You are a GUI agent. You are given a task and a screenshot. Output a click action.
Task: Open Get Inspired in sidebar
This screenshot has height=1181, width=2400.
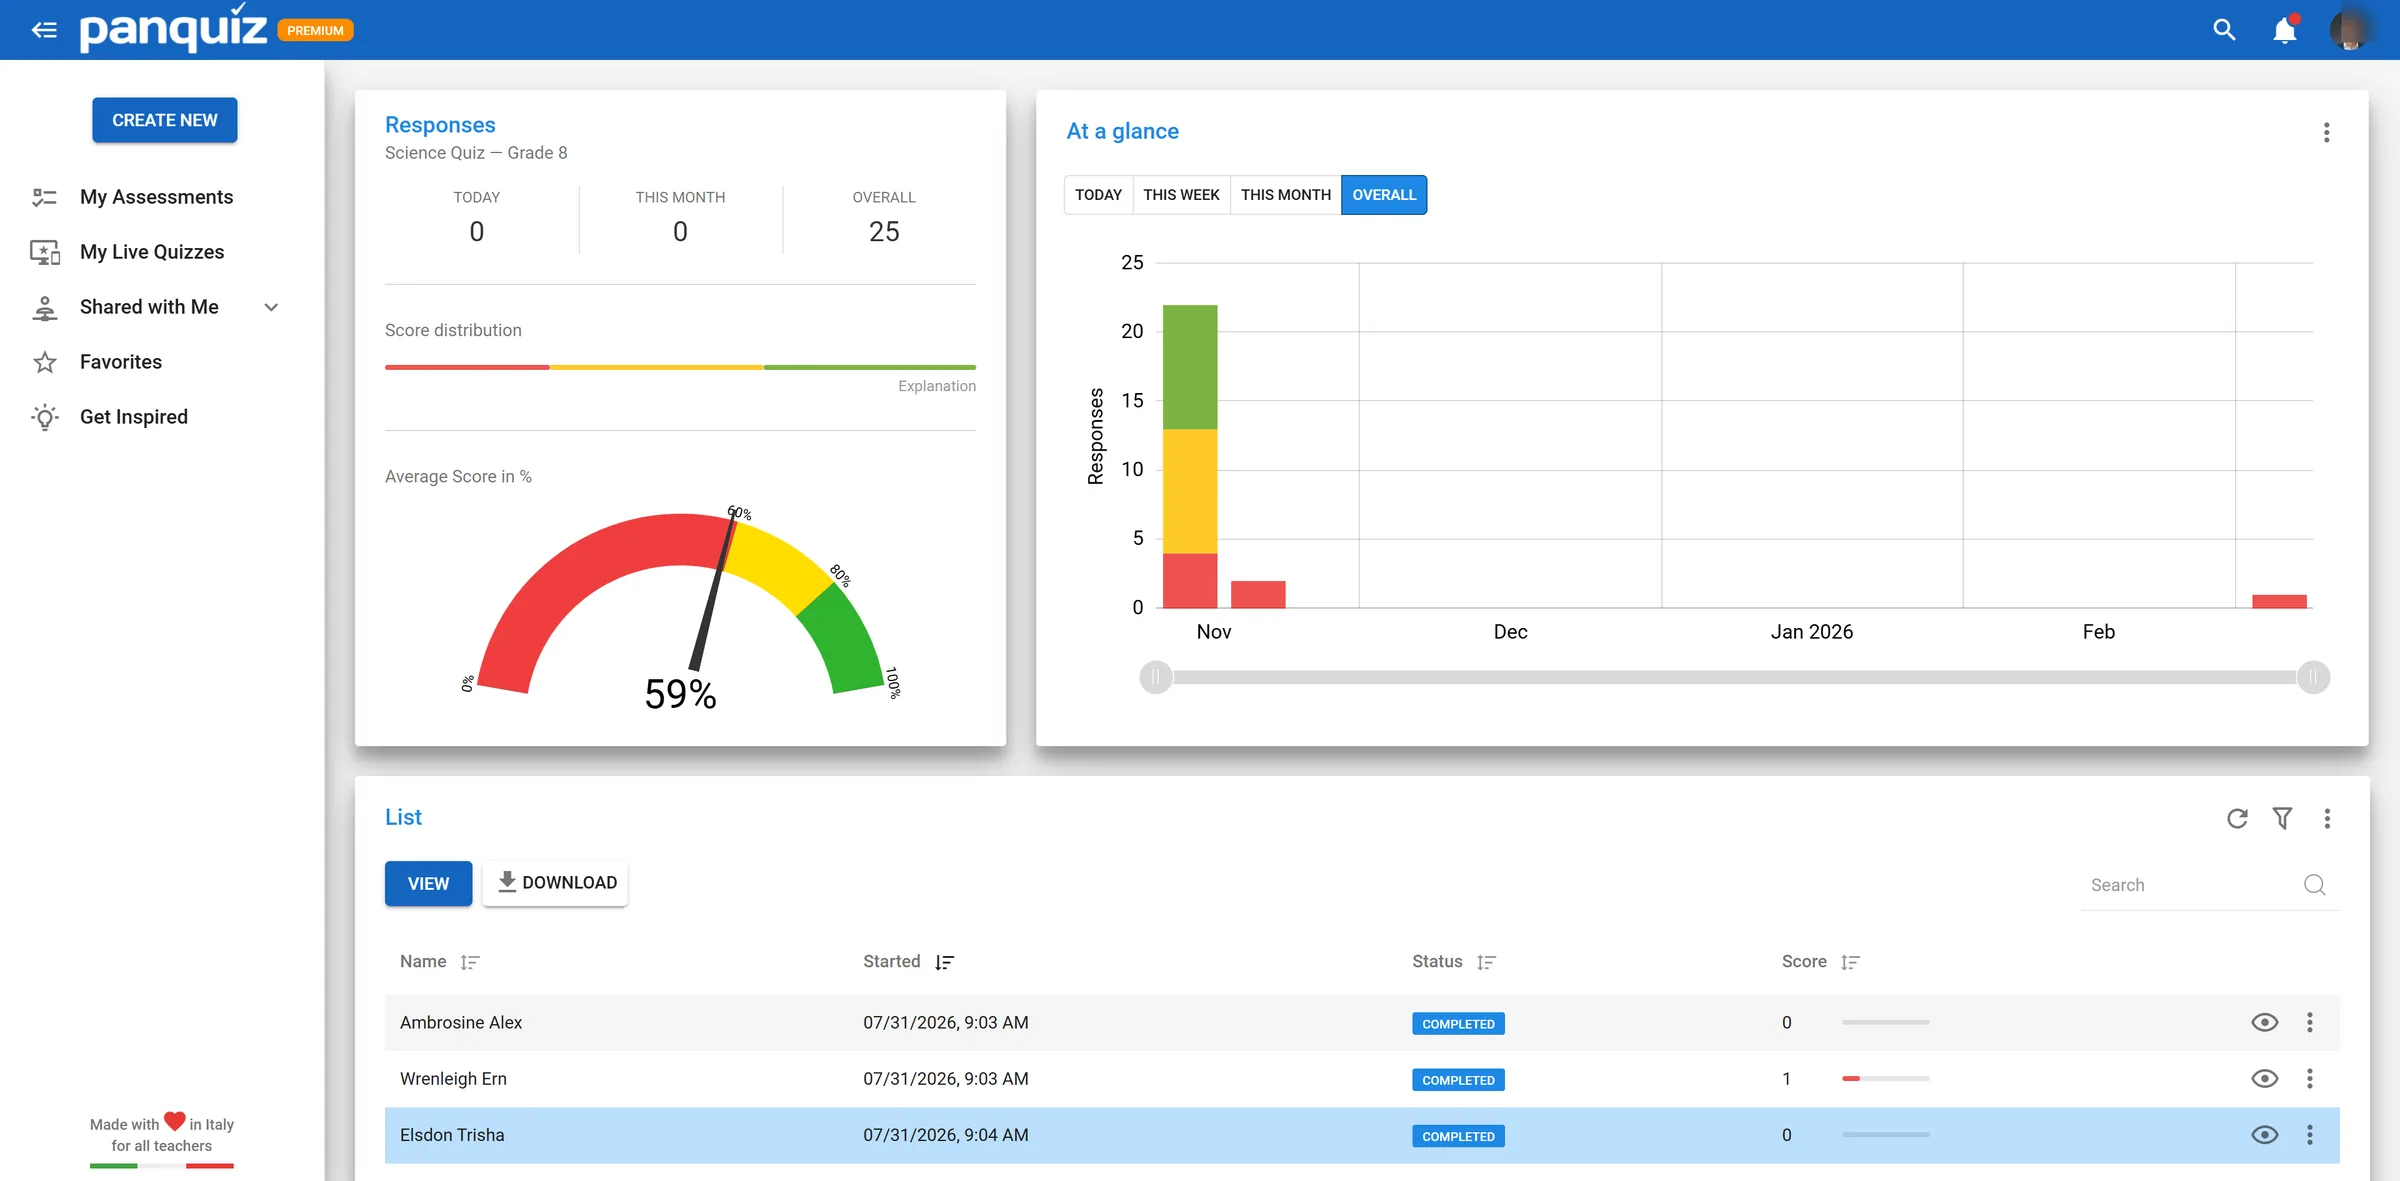point(134,417)
